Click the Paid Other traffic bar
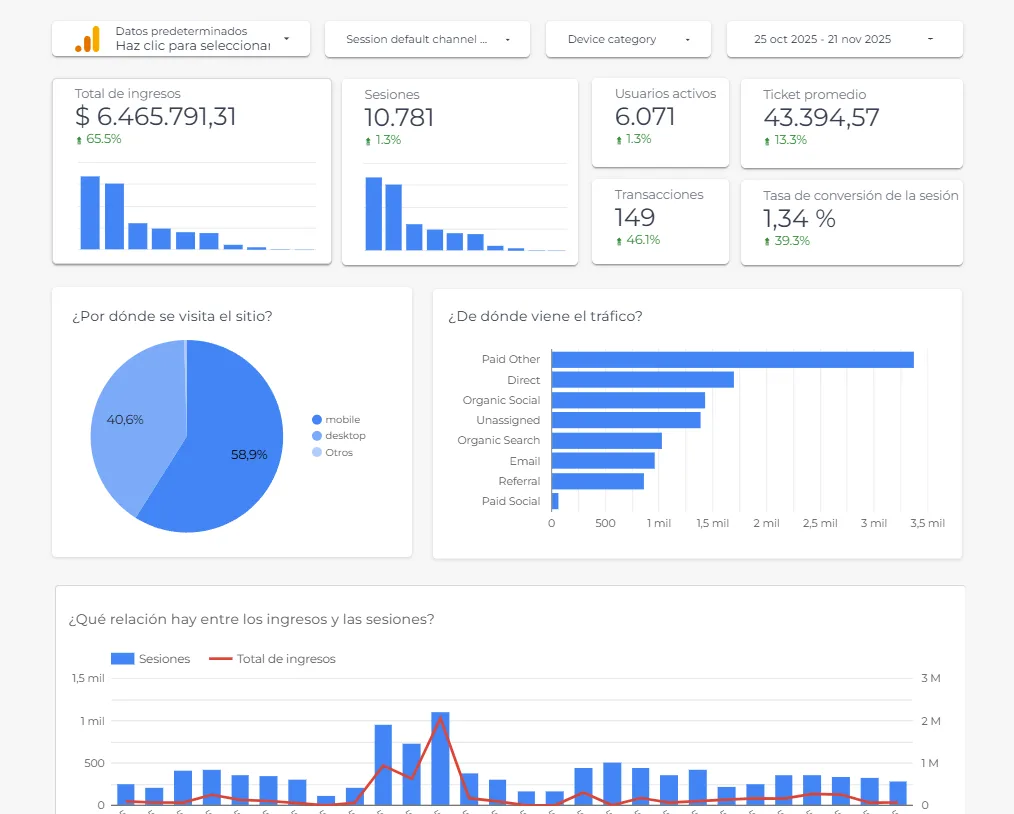The width and height of the screenshot is (1014, 814). pos(733,359)
